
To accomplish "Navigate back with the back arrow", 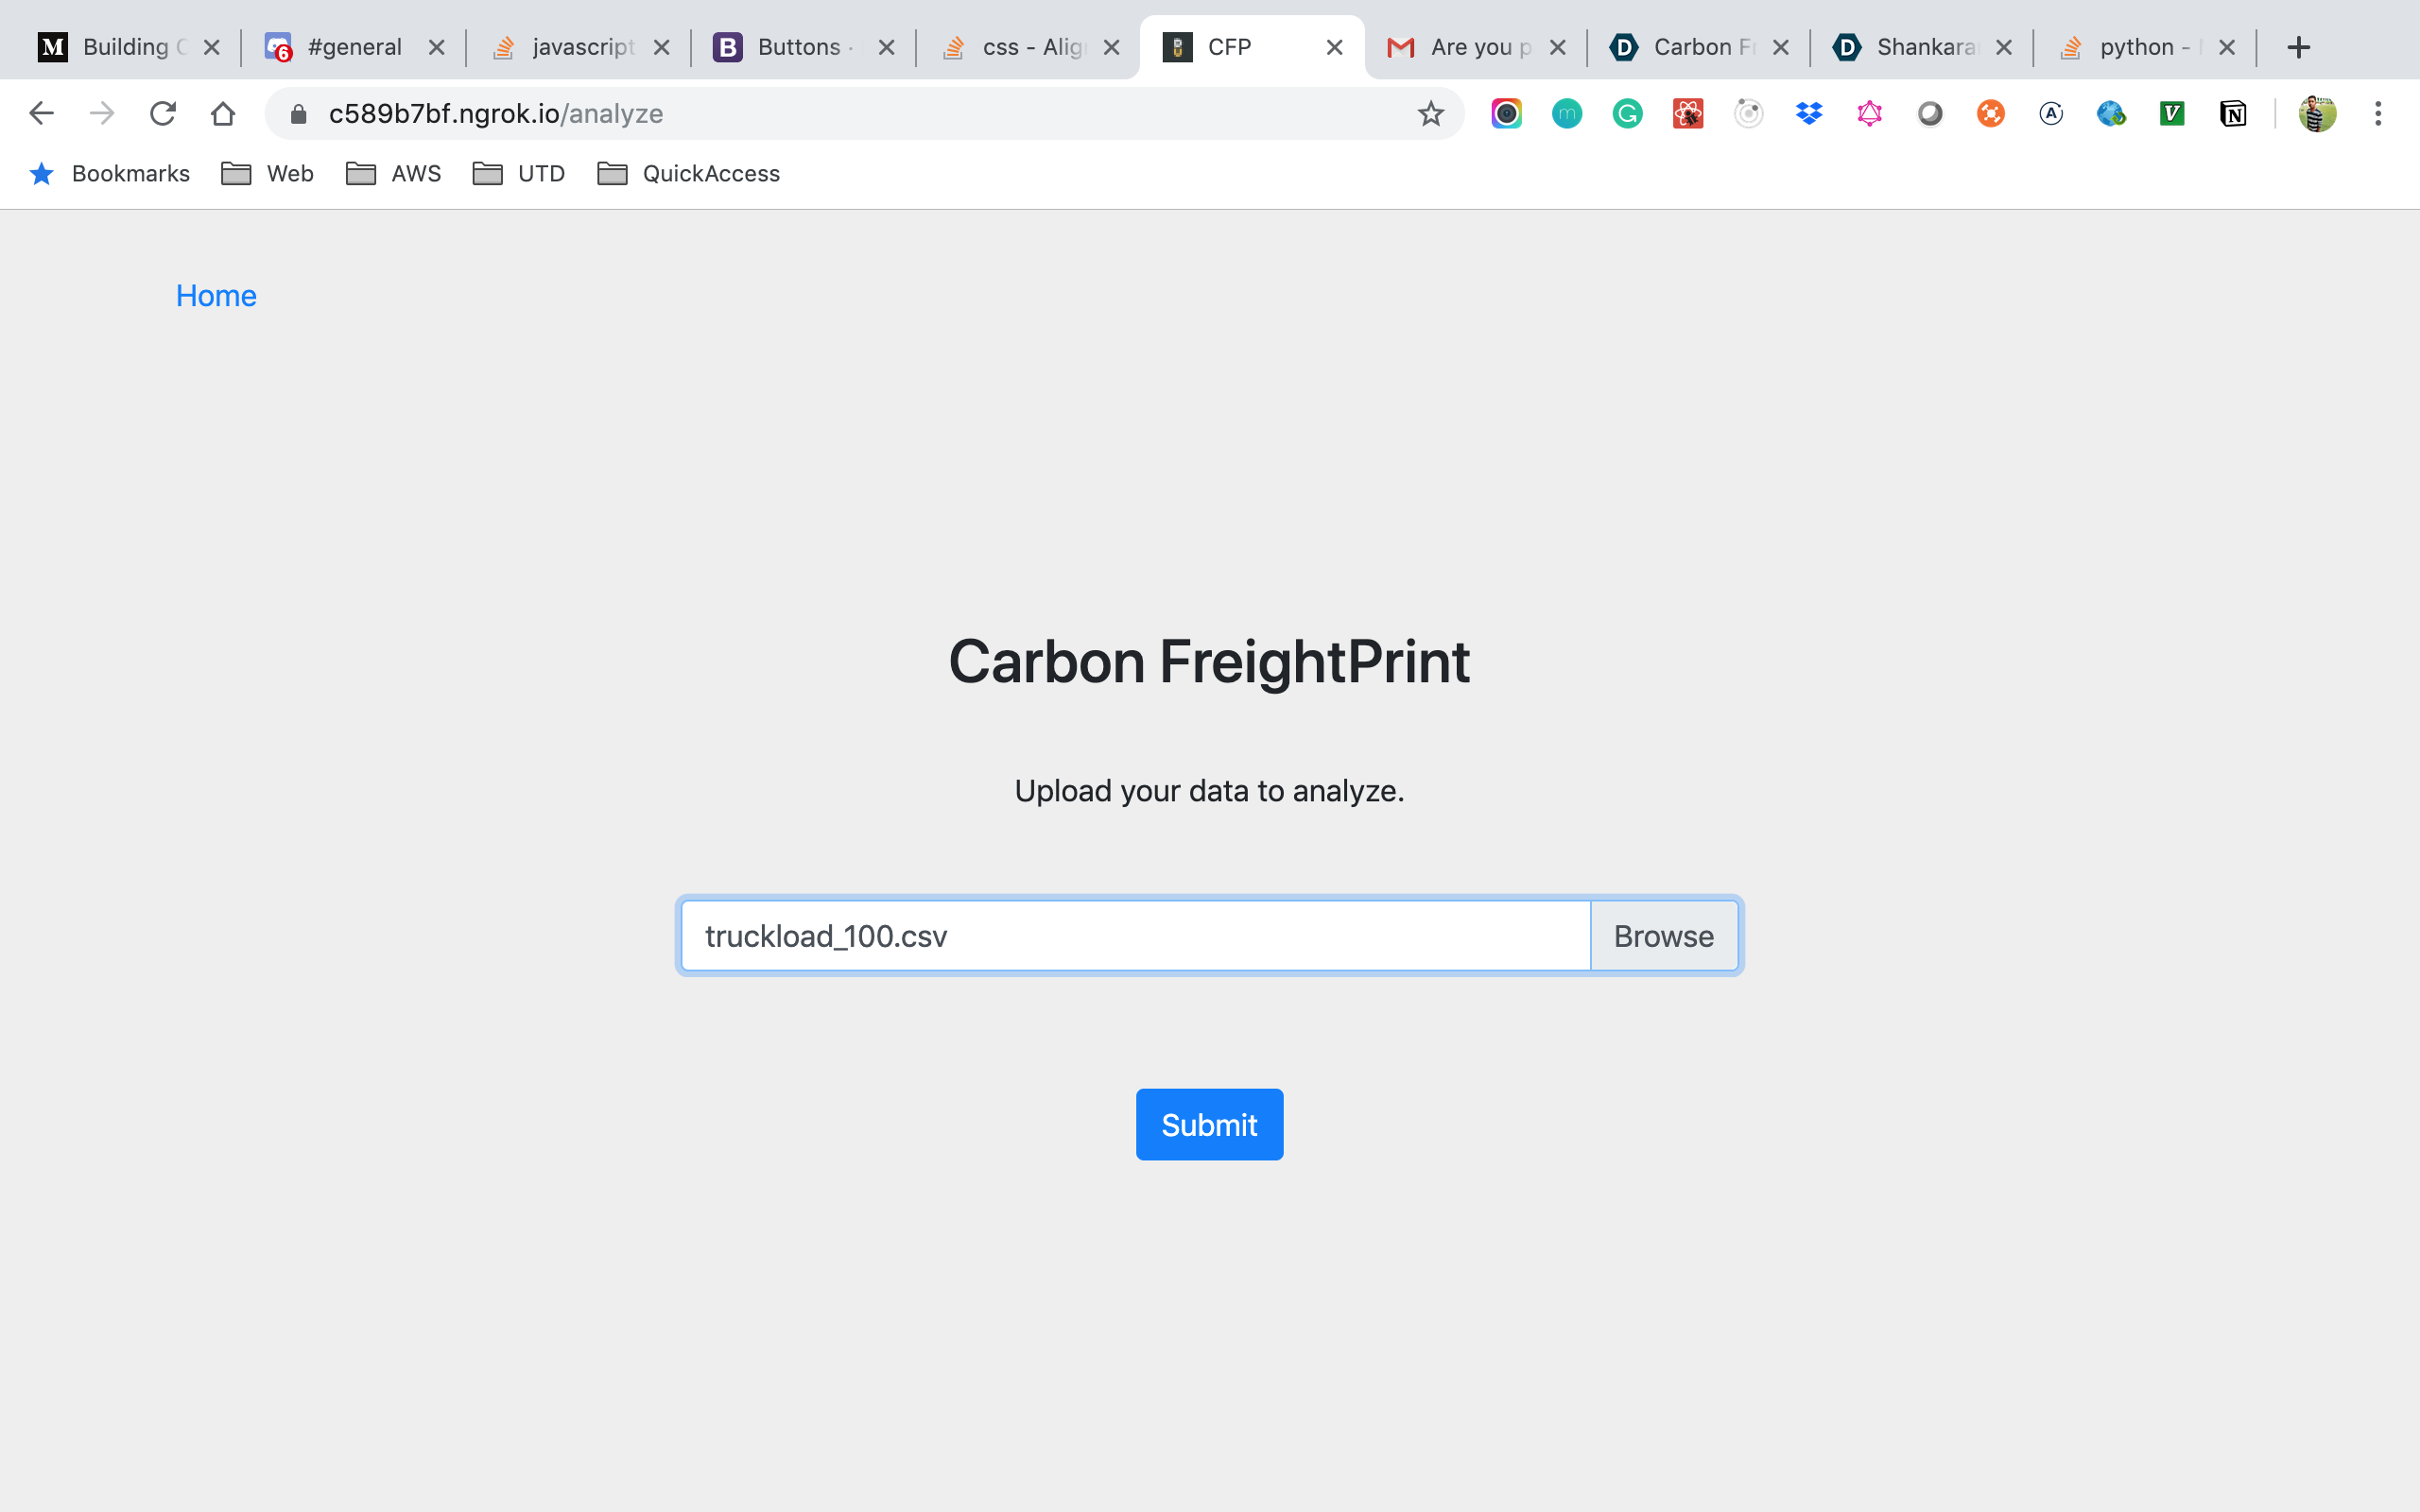I will pyautogui.click(x=41, y=114).
